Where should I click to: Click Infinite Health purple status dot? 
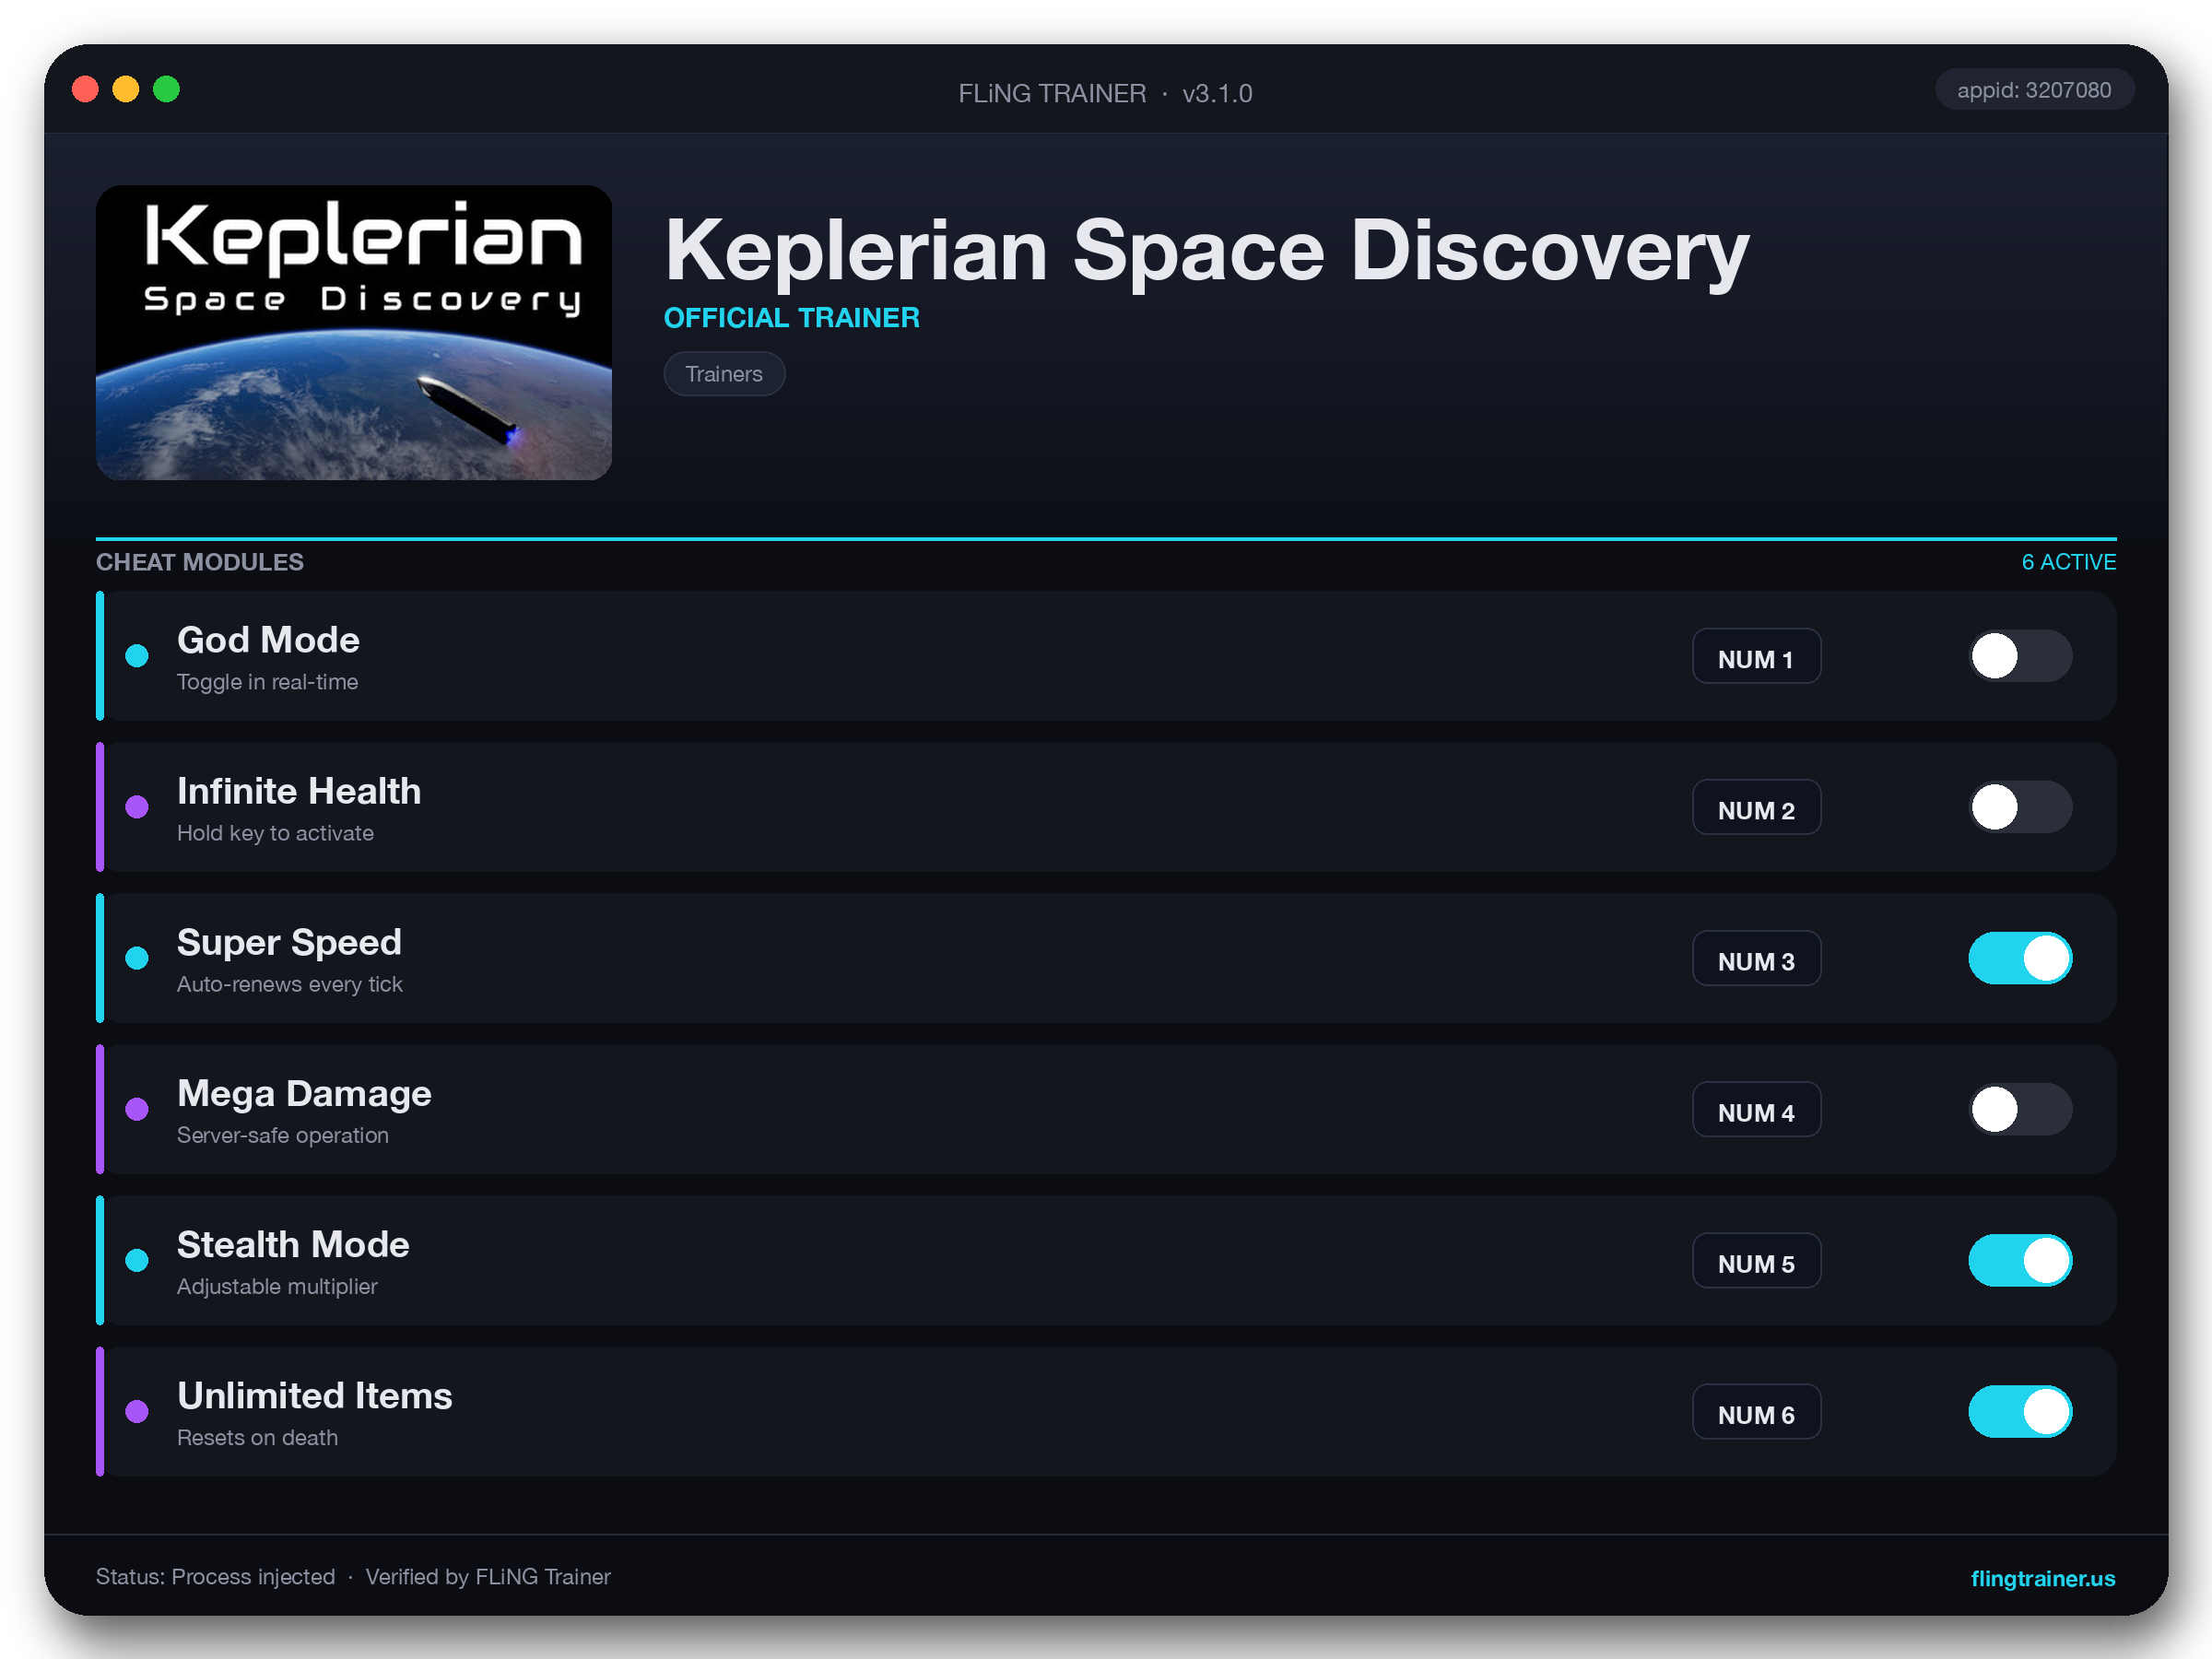pyautogui.click(x=137, y=807)
